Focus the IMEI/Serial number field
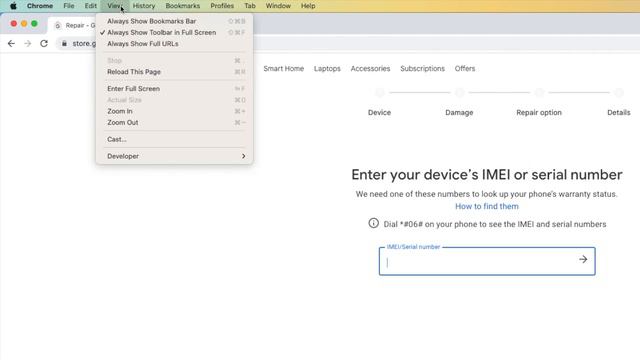This screenshot has height=360, width=640. pyautogui.click(x=487, y=261)
